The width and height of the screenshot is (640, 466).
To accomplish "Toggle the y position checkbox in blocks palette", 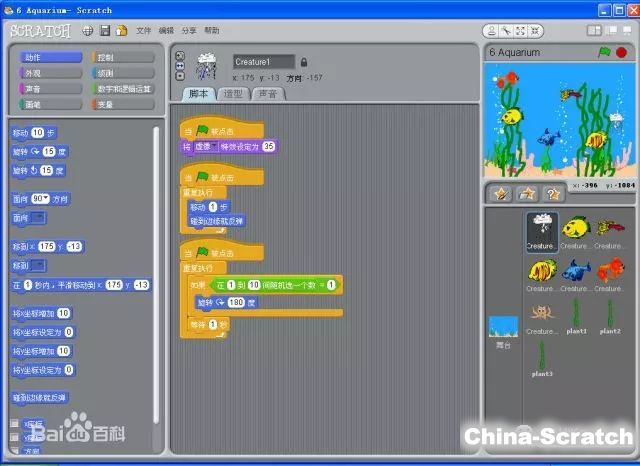I will 14,437.
